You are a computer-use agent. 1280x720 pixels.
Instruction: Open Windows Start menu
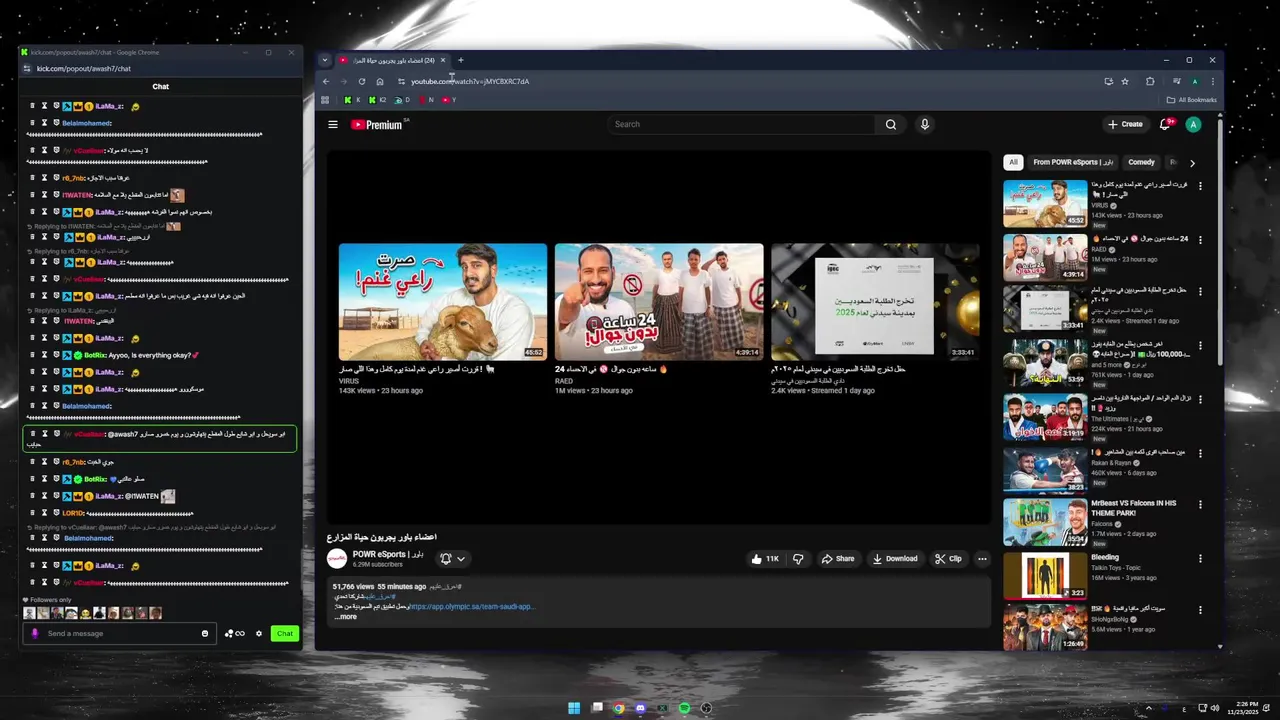(x=574, y=708)
